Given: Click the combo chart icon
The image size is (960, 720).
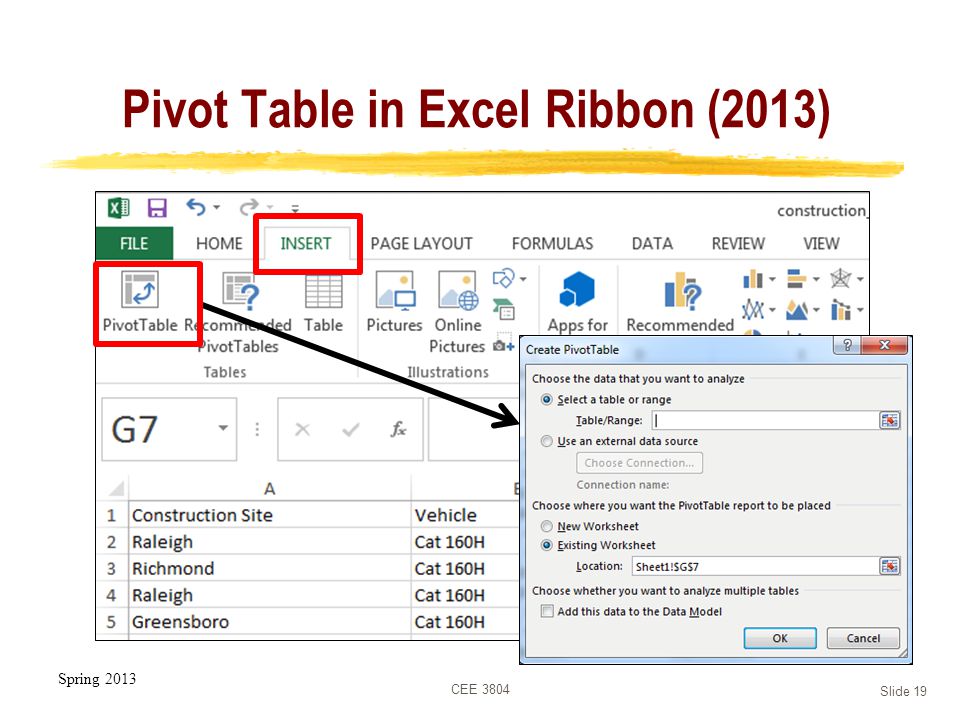Looking at the screenshot, I should 841,310.
